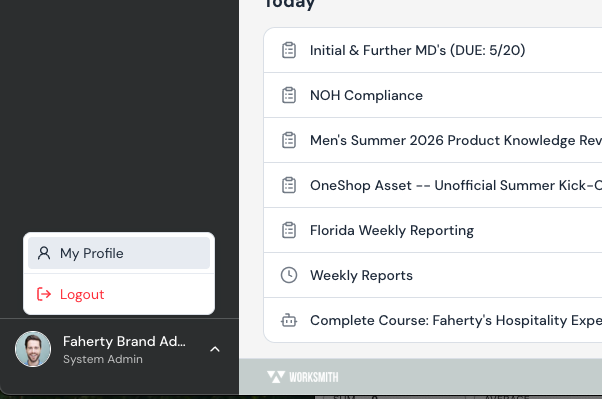Viewport: 602px width, 399px height.
Task: Click the course icon beside Complete Course
Action: [x=289, y=320]
